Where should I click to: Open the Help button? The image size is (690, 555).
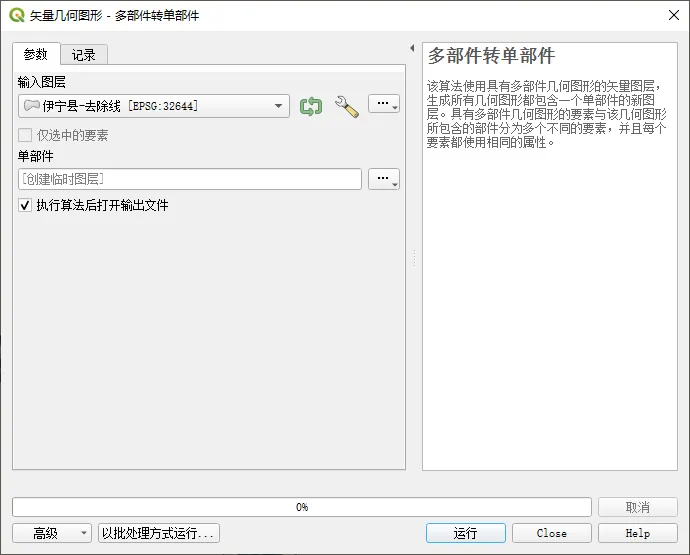pyautogui.click(x=637, y=533)
